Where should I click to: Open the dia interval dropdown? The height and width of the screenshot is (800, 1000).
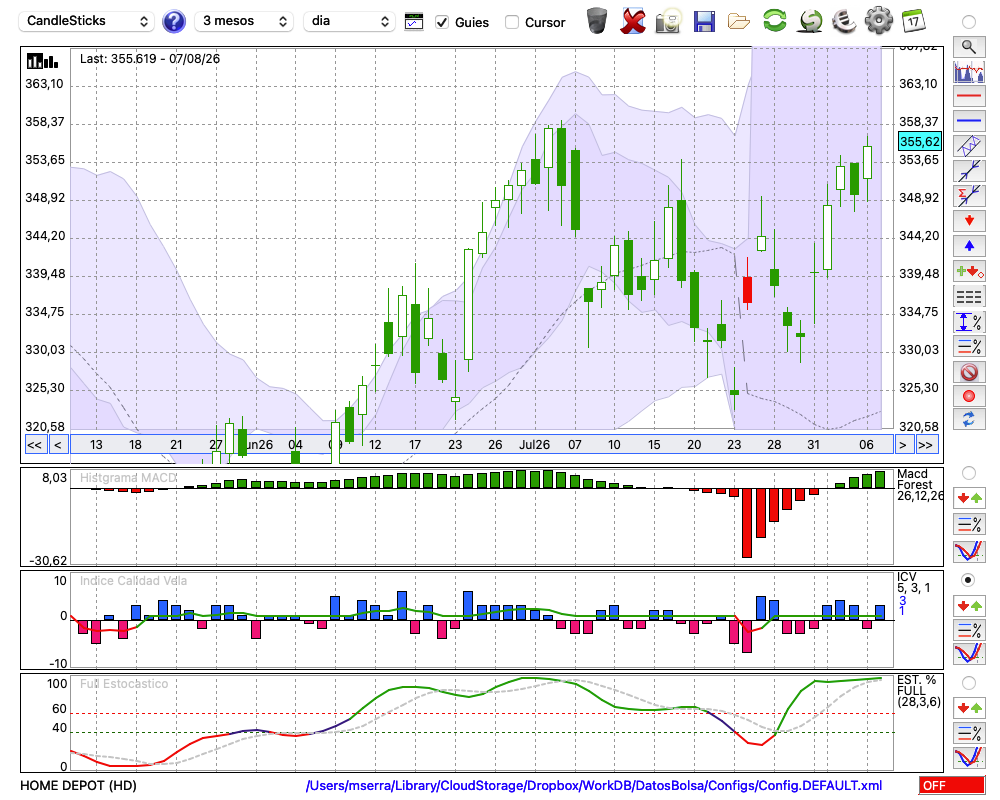[349, 21]
